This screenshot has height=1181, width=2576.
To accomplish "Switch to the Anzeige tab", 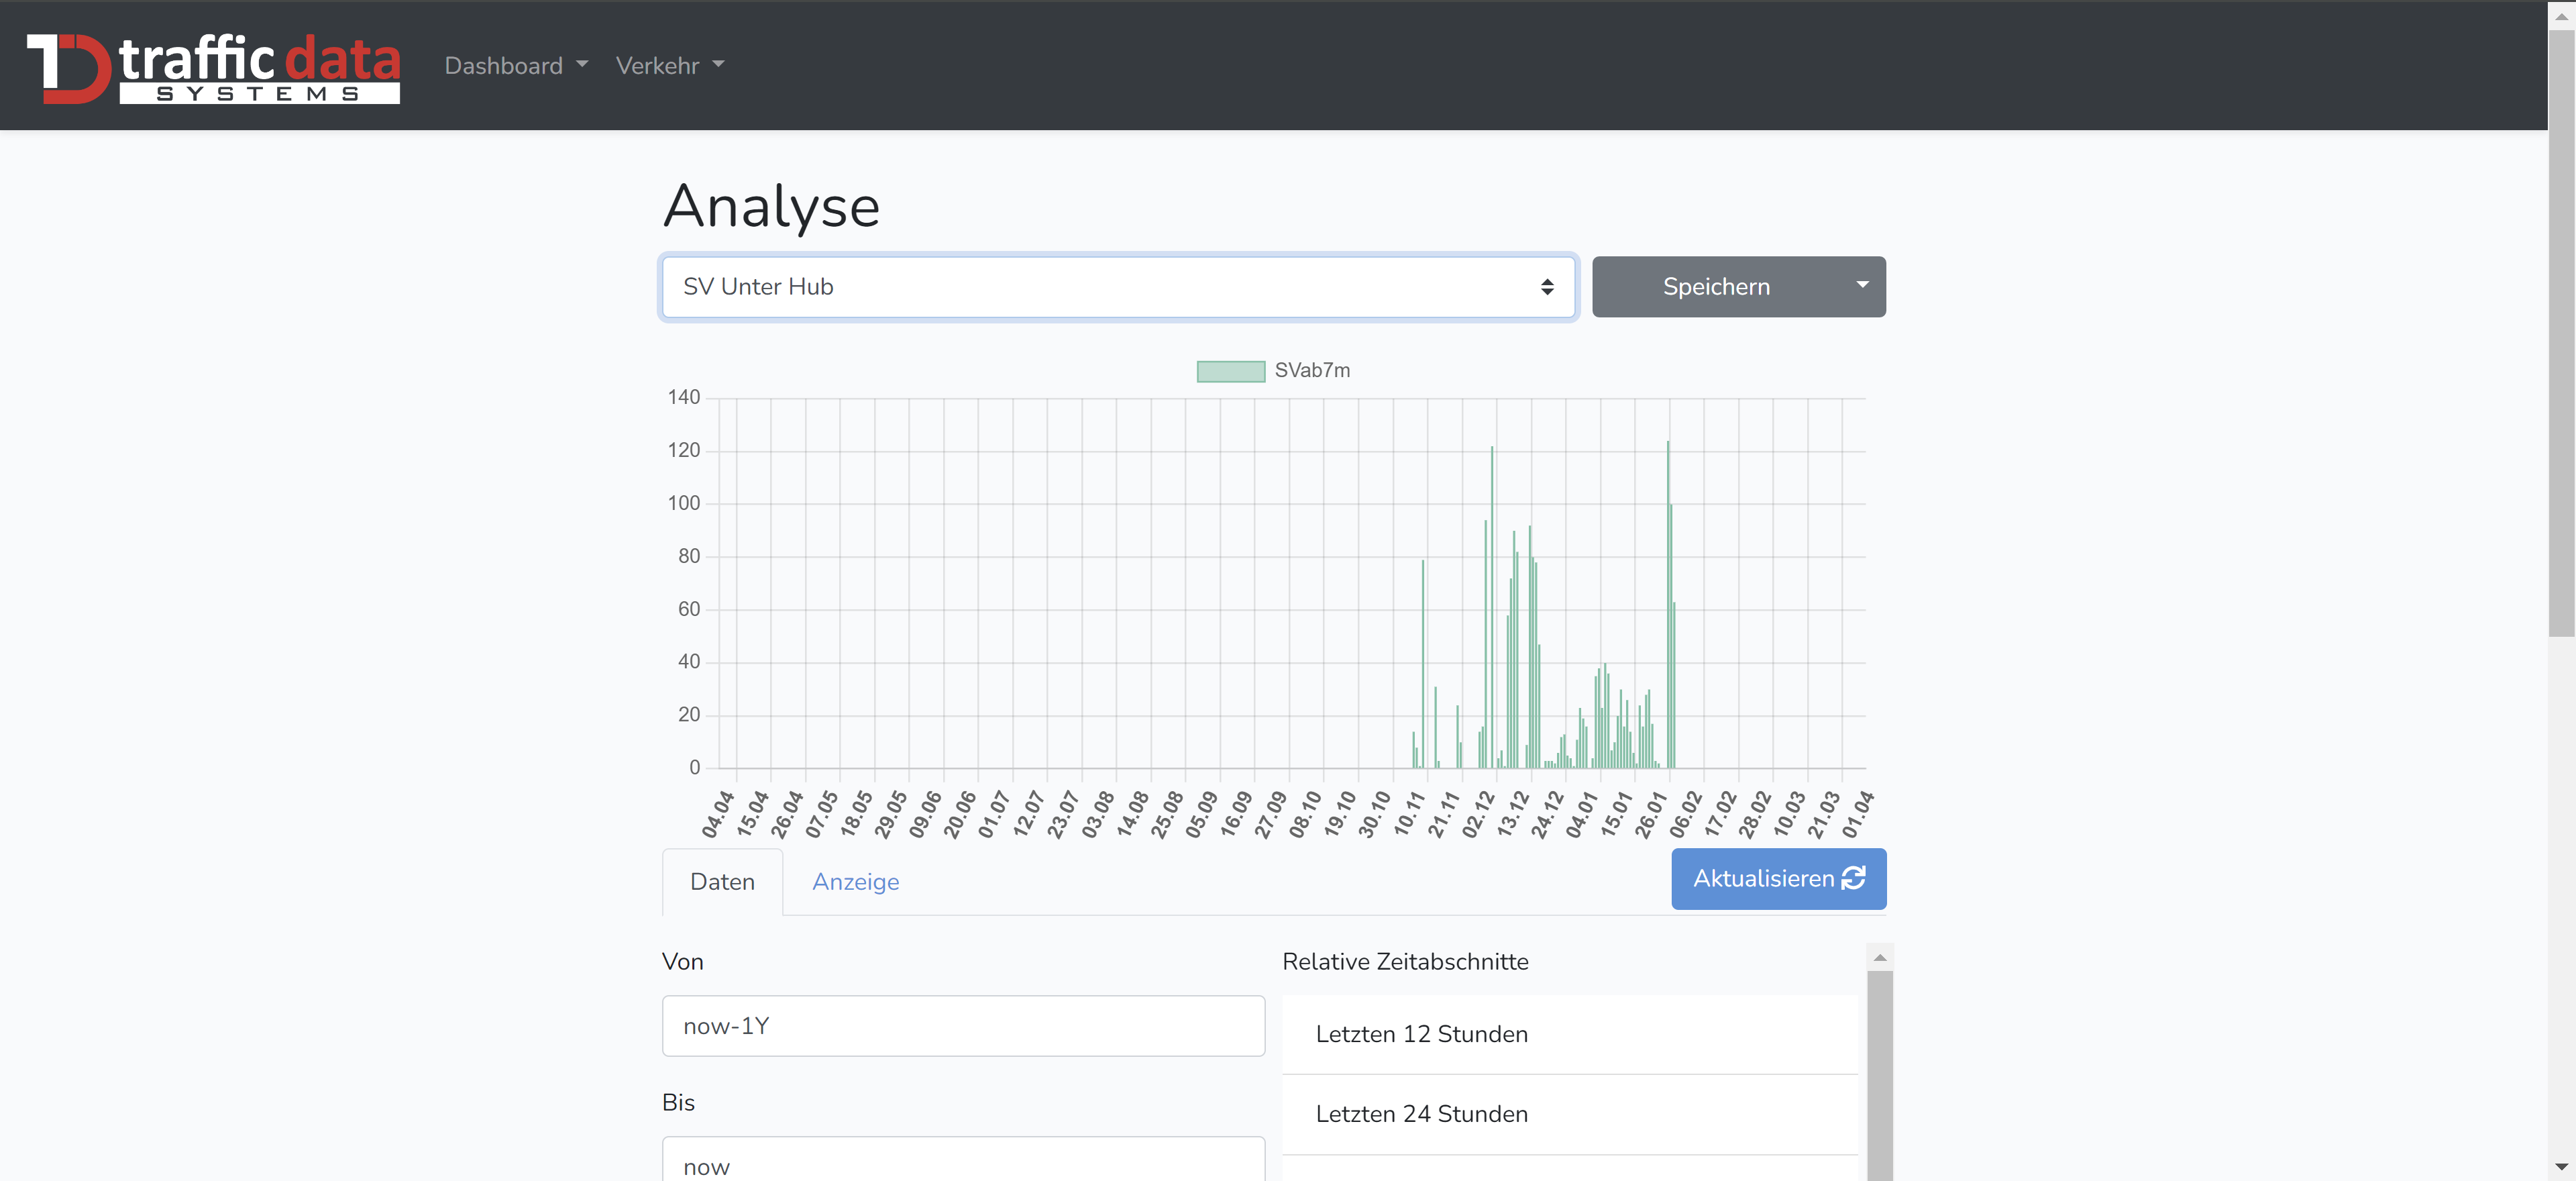I will (855, 882).
